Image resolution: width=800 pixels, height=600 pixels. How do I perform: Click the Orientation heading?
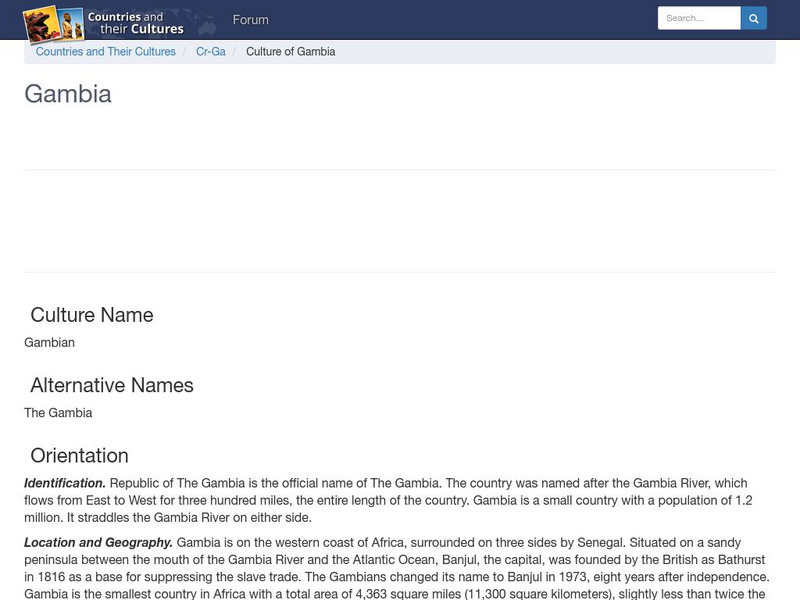pyautogui.click(x=80, y=456)
